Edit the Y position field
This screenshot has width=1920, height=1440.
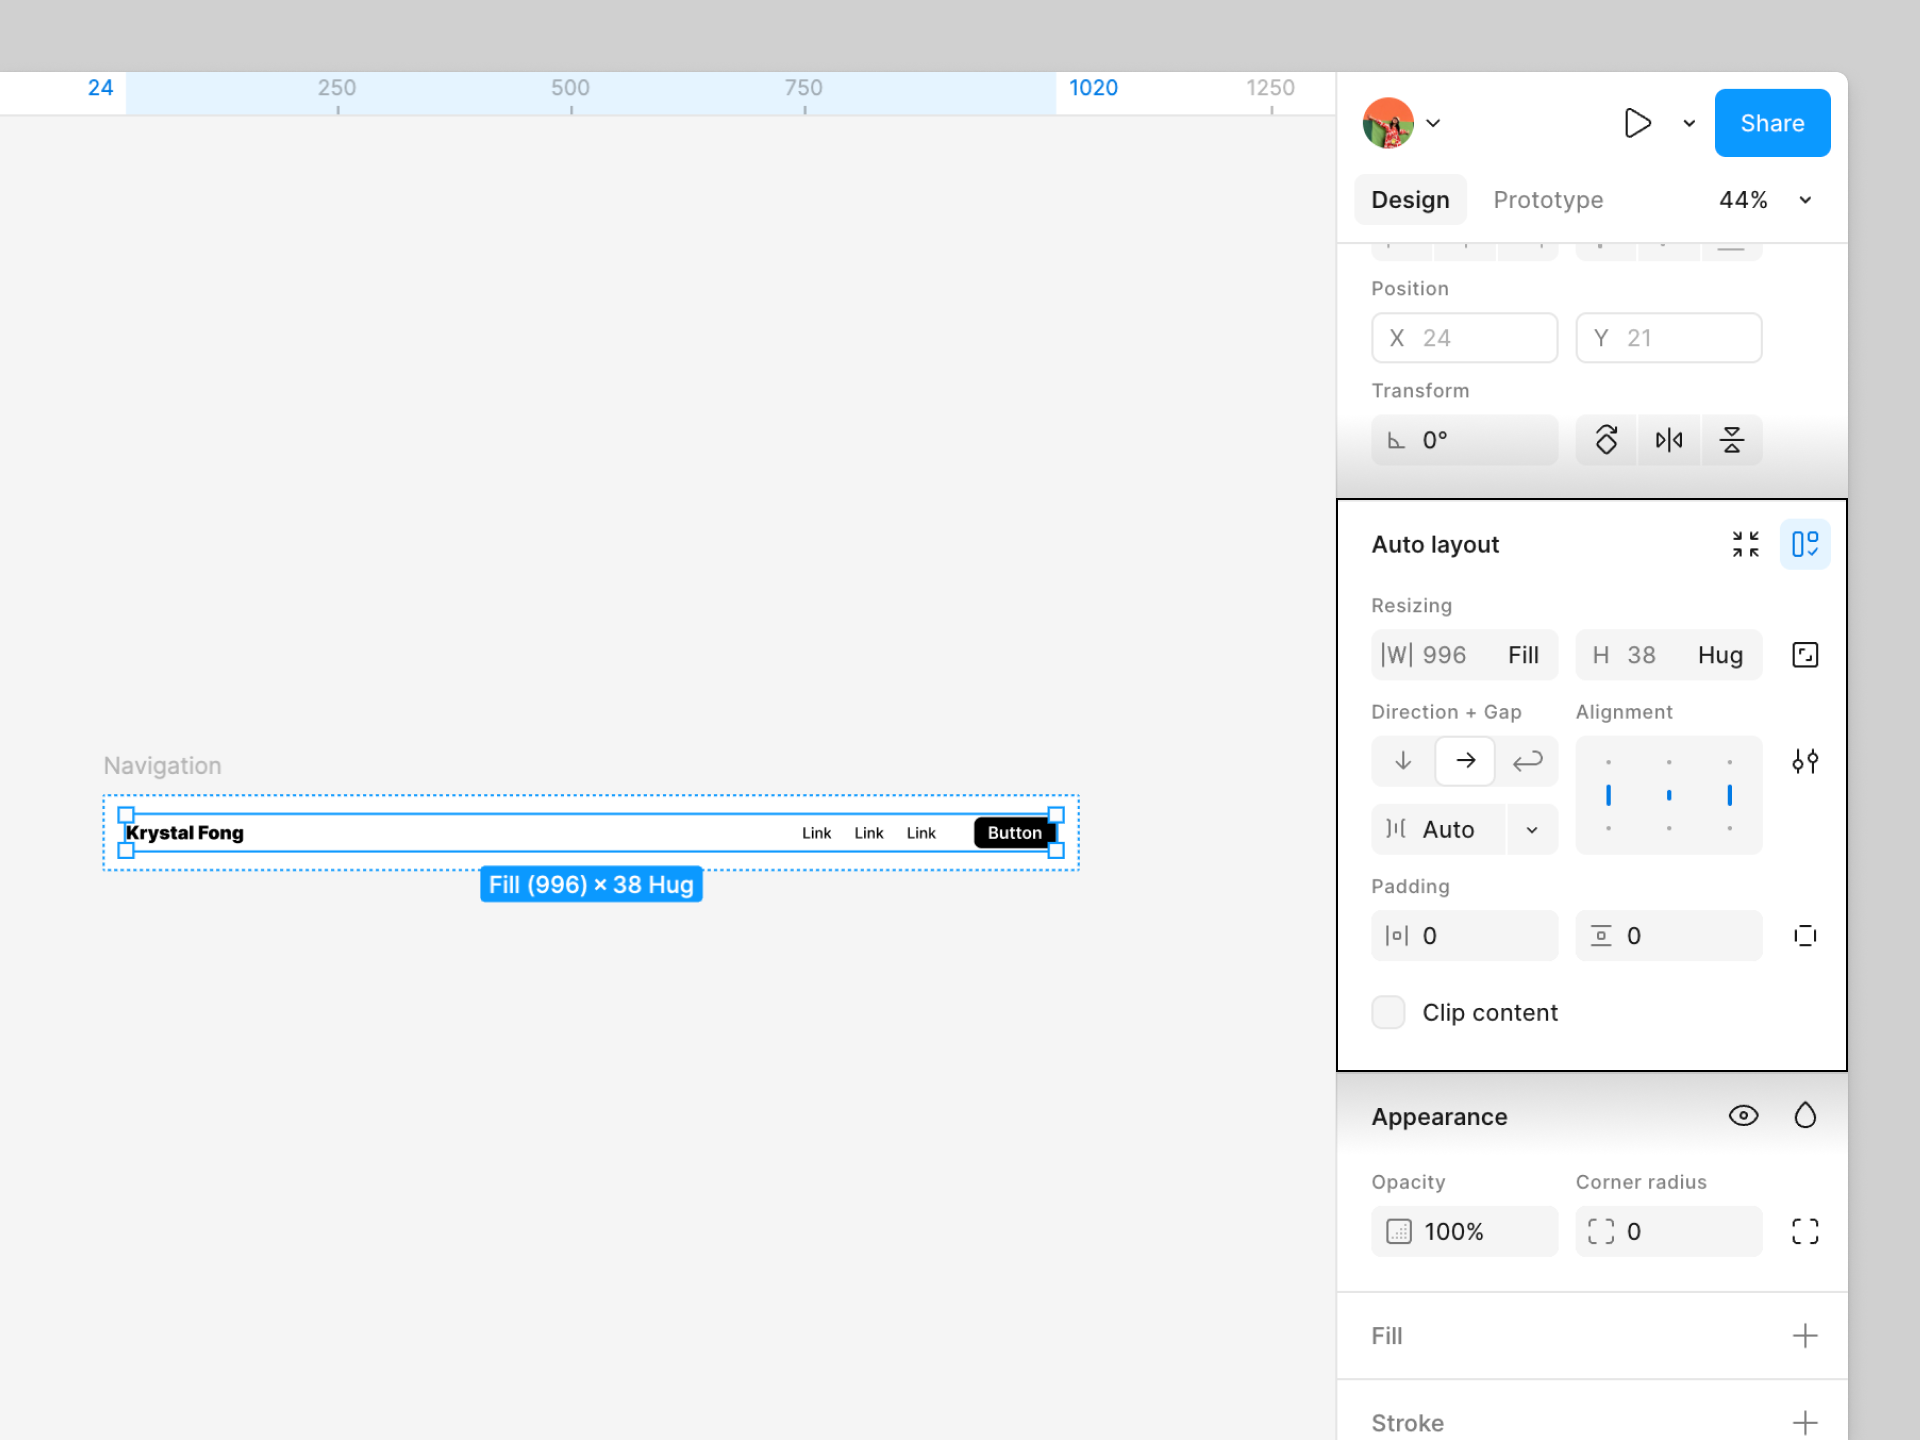click(x=1668, y=338)
